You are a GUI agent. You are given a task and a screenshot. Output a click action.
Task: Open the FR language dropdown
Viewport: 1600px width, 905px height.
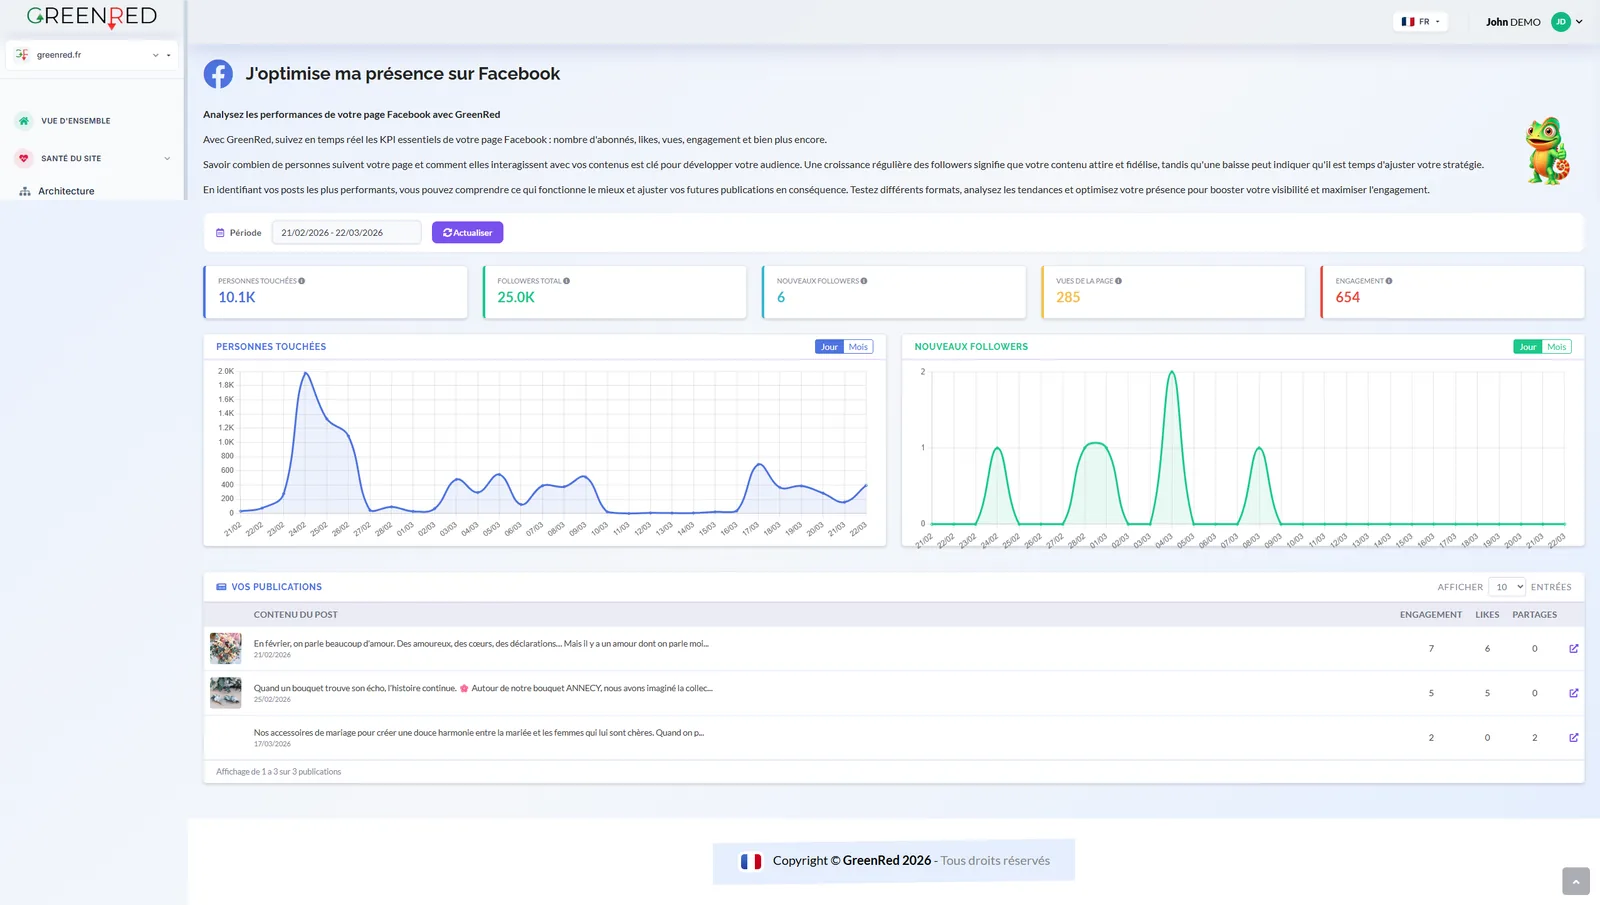(1420, 22)
